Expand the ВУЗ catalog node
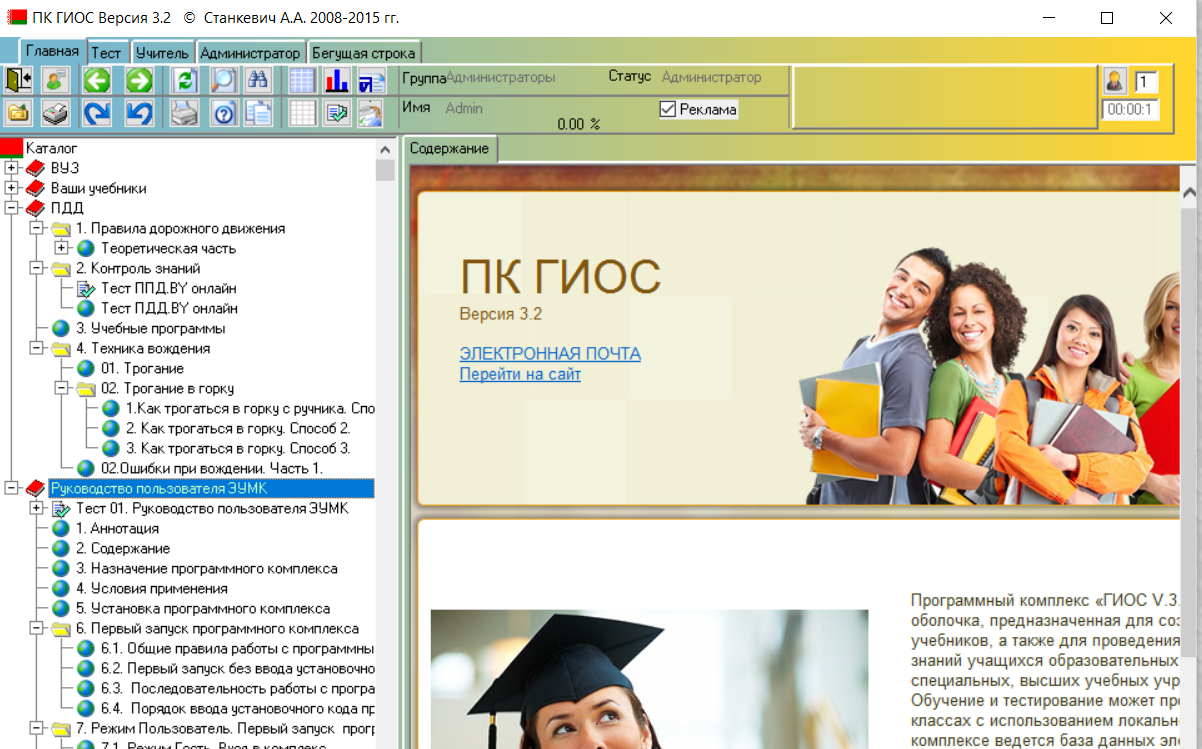 [11, 168]
